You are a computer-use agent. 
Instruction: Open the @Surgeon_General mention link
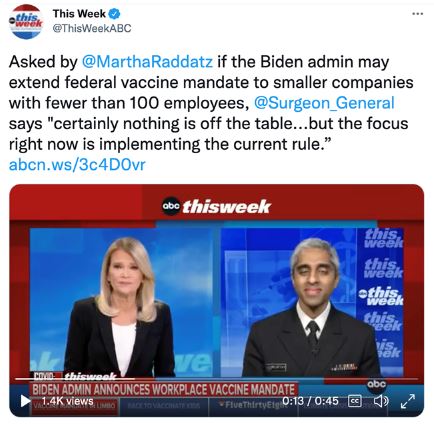[324, 103]
